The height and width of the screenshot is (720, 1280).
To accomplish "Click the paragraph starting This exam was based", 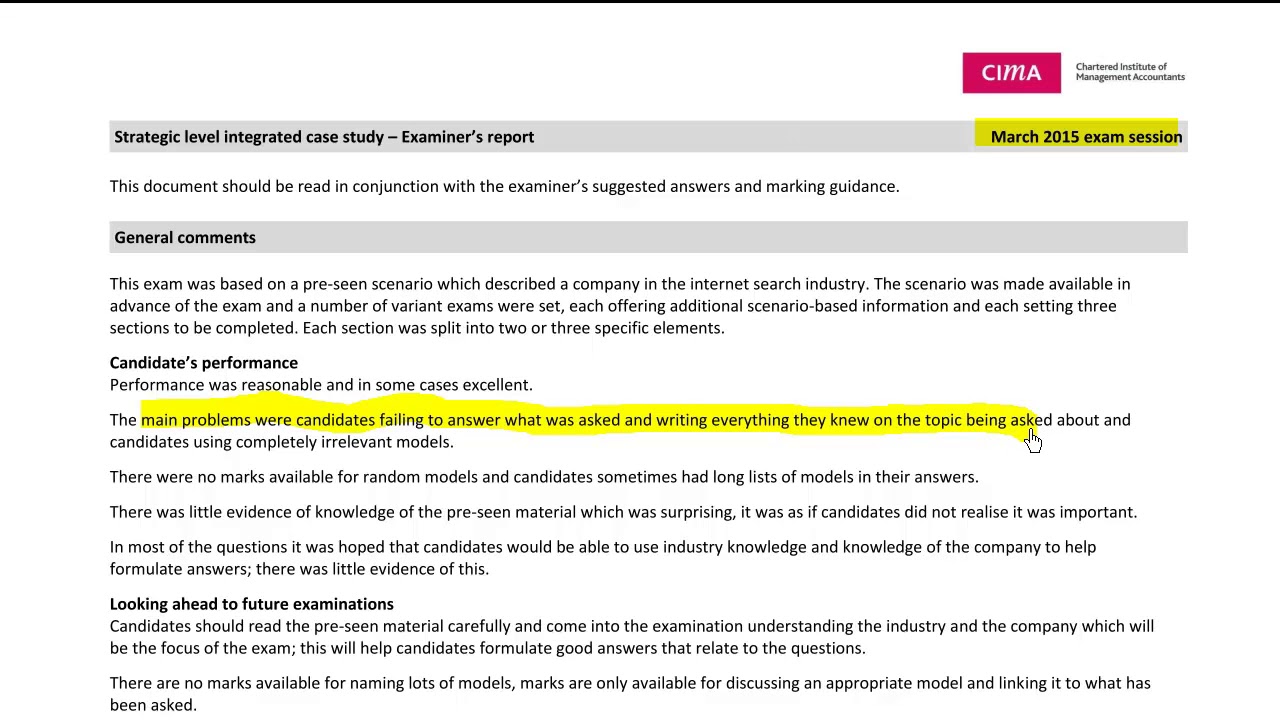I will tap(619, 306).
